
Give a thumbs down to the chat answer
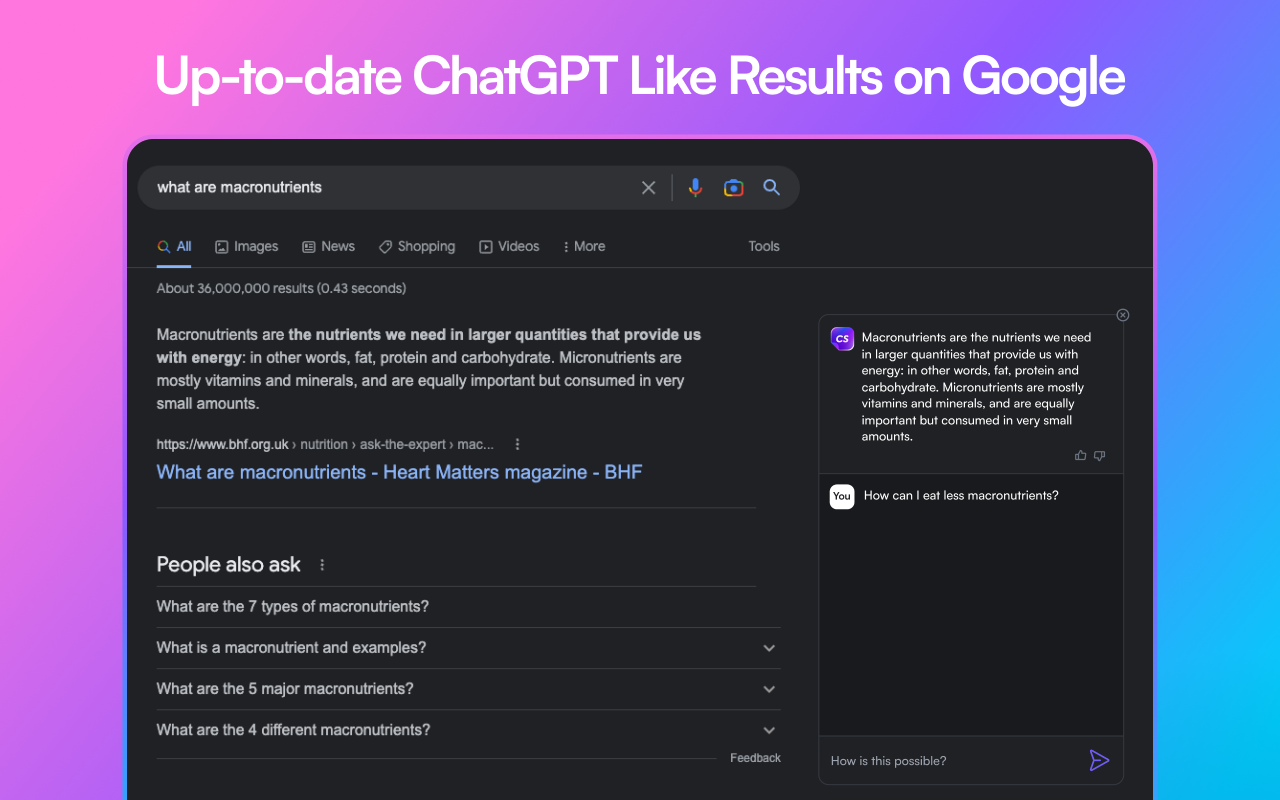click(x=1098, y=455)
